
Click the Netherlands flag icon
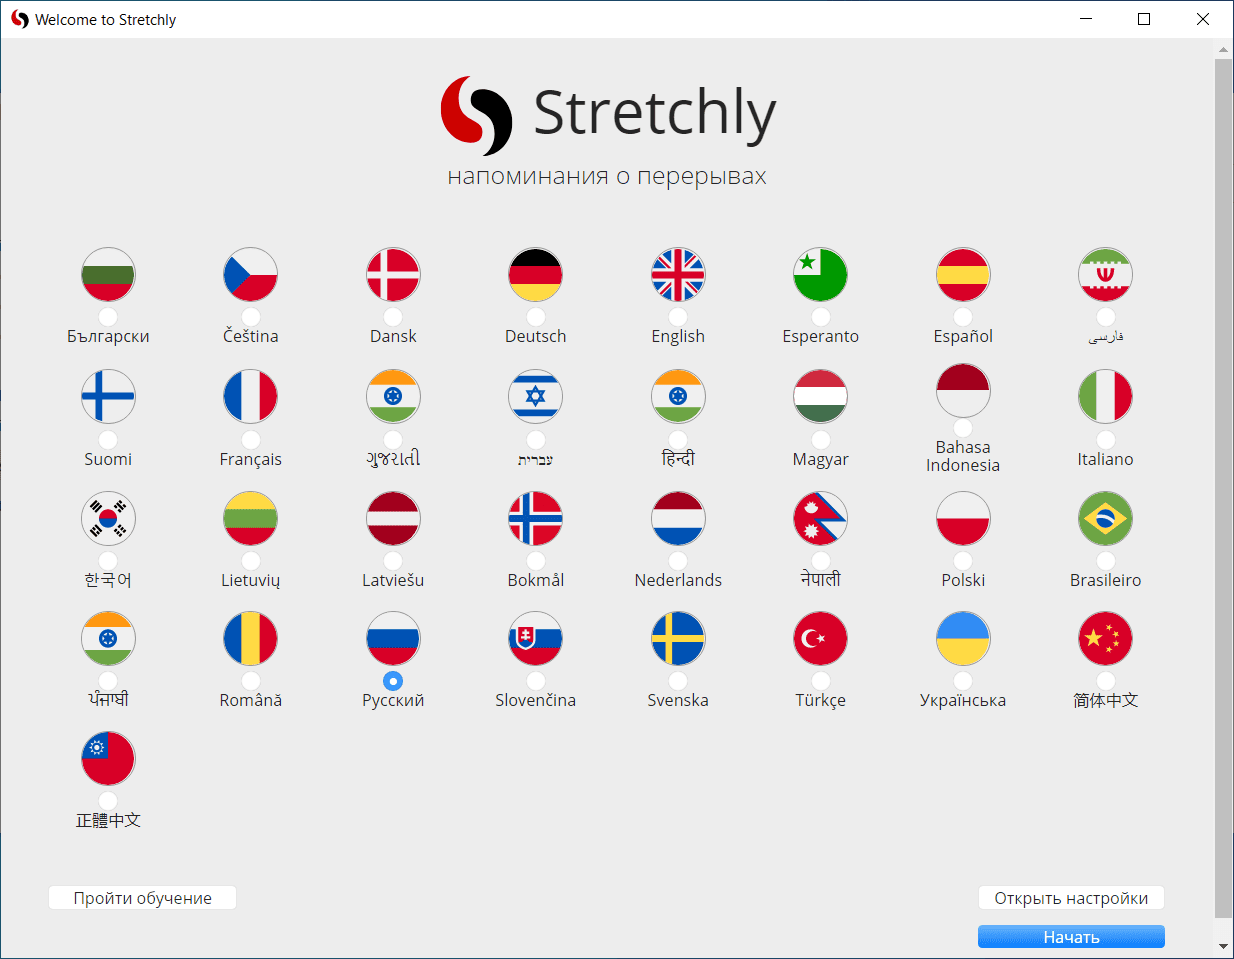click(x=678, y=518)
